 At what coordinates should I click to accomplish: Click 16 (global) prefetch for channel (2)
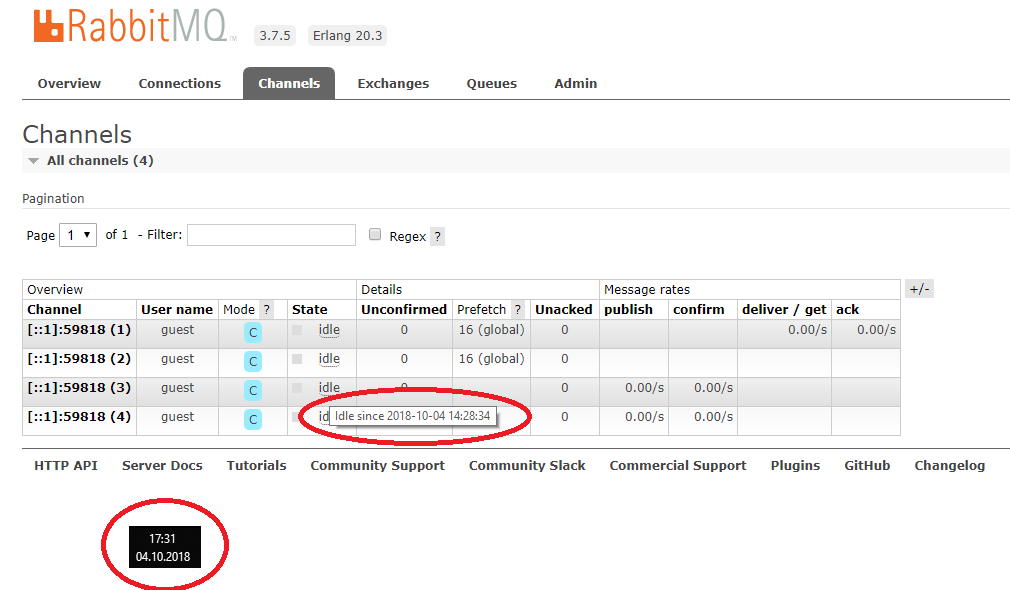coord(491,359)
